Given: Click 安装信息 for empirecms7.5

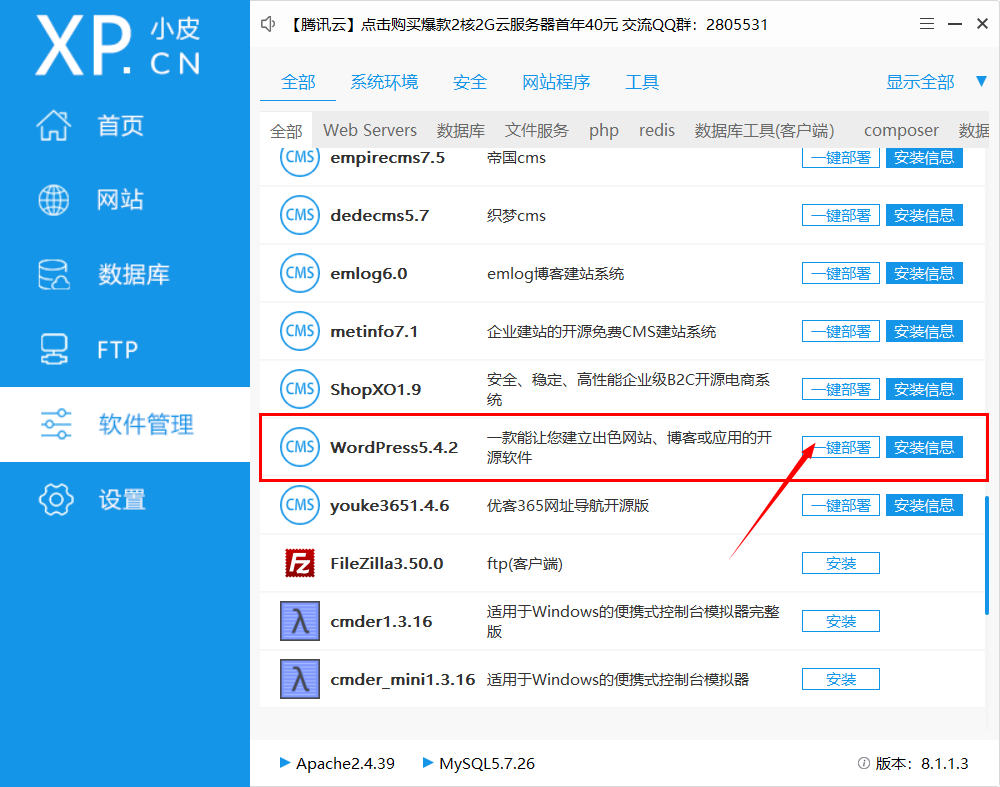Looking at the screenshot, I should (924, 158).
